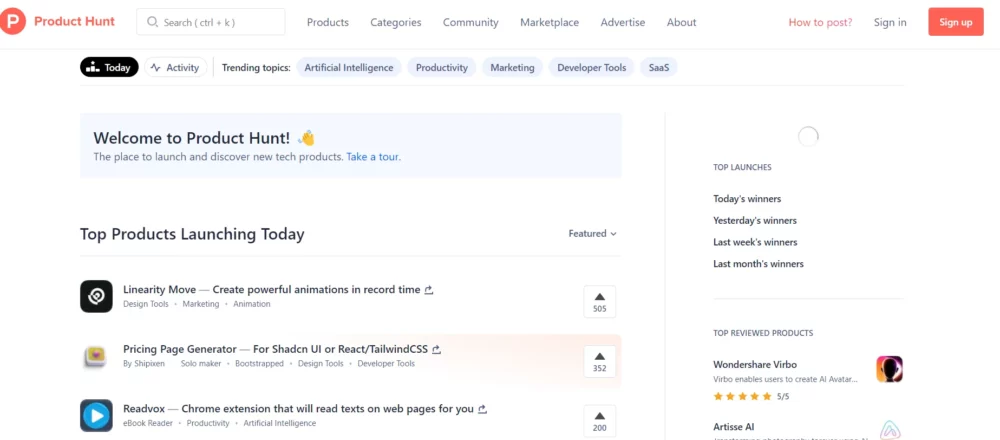Click the Sign in link
Image resolution: width=1000 pixels, height=440 pixels.
[x=890, y=22]
